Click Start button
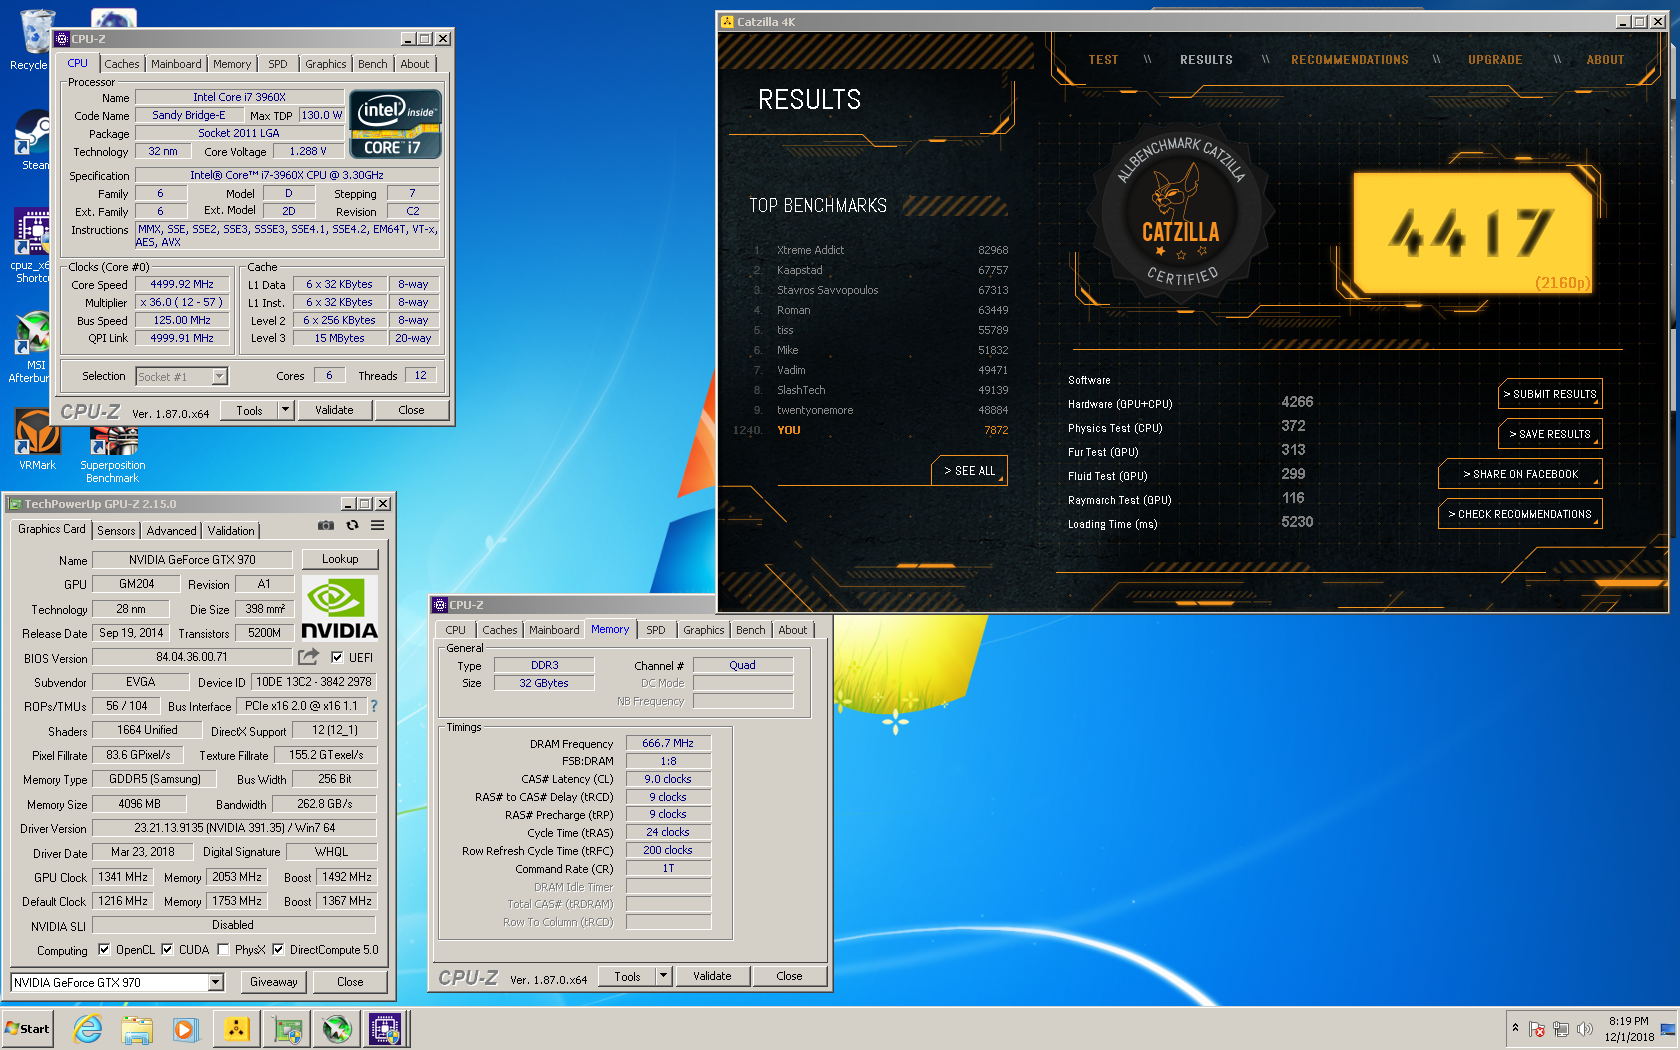This screenshot has width=1680, height=1050. pos(28,1029)
